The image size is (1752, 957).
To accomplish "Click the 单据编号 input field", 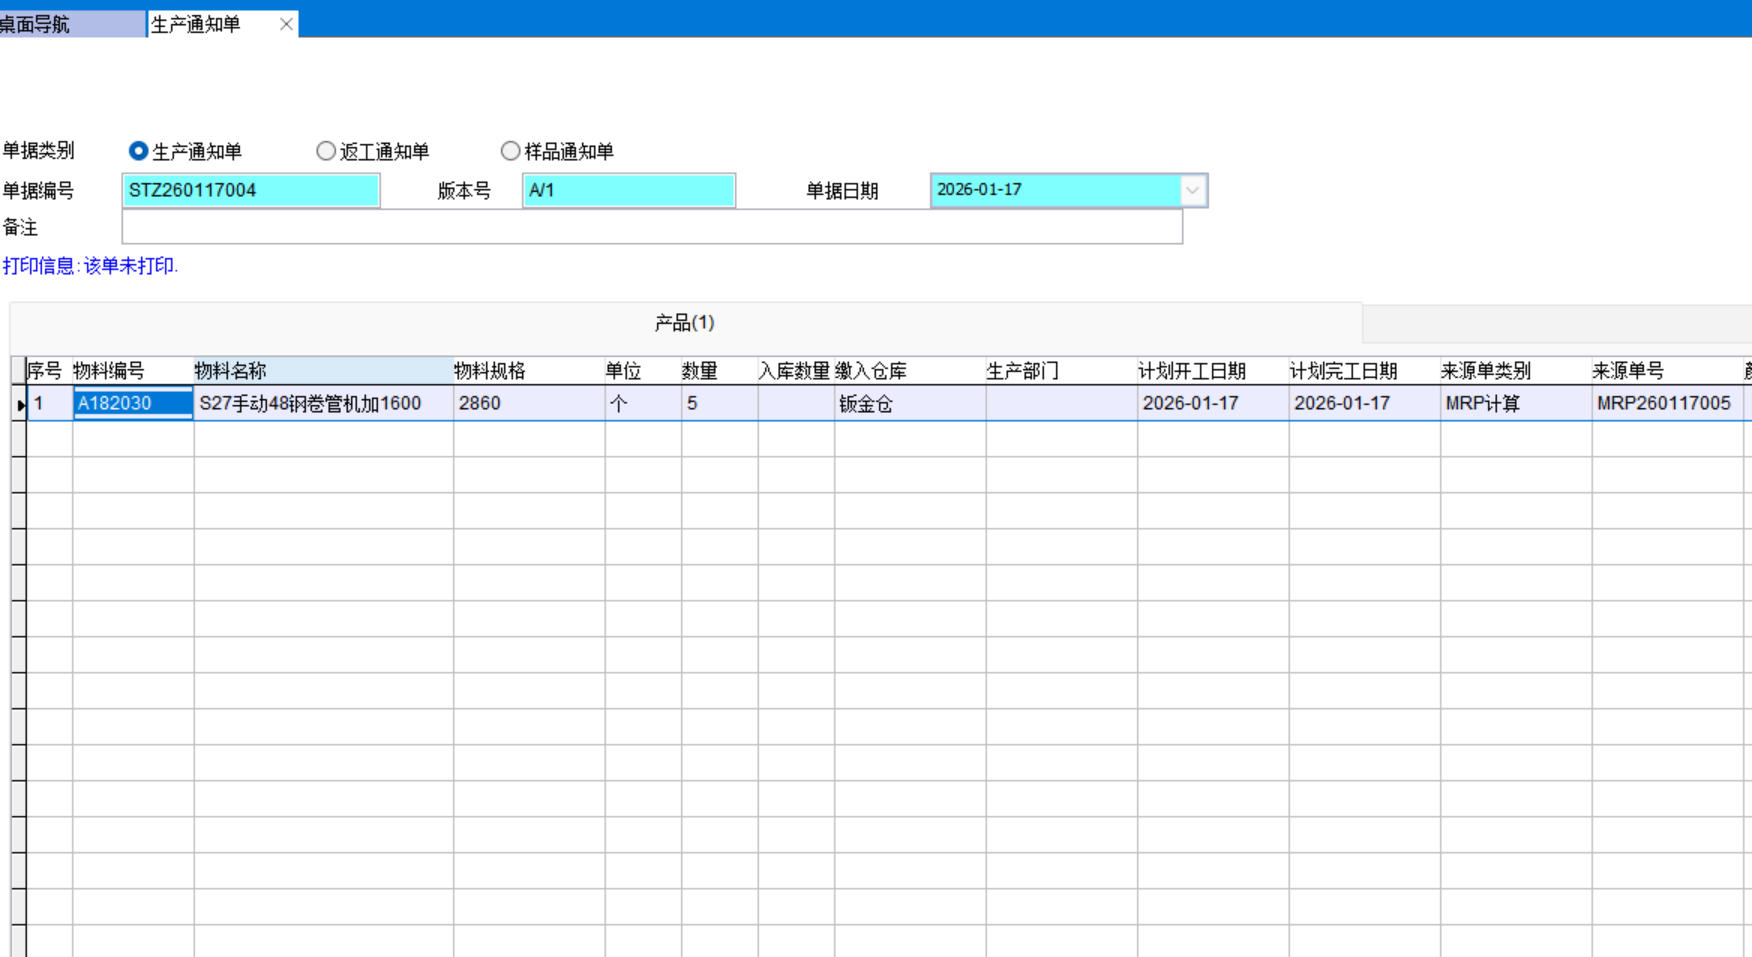I will tap(250, 190).
